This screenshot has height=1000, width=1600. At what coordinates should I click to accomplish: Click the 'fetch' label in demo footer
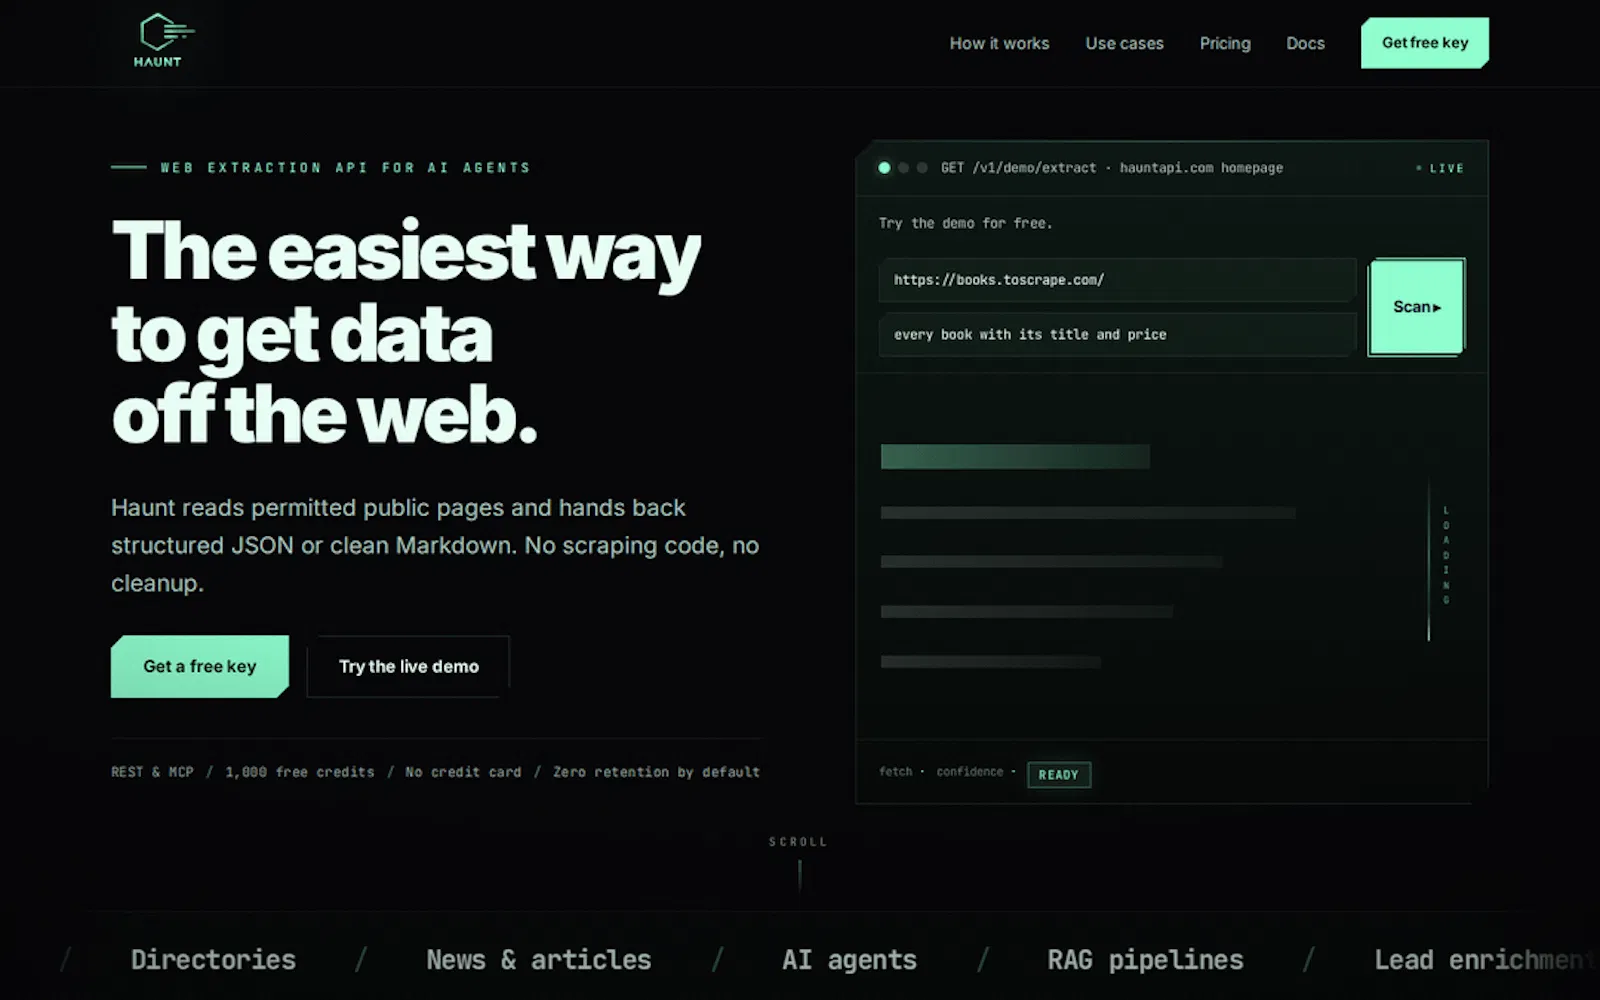[895, 772]
